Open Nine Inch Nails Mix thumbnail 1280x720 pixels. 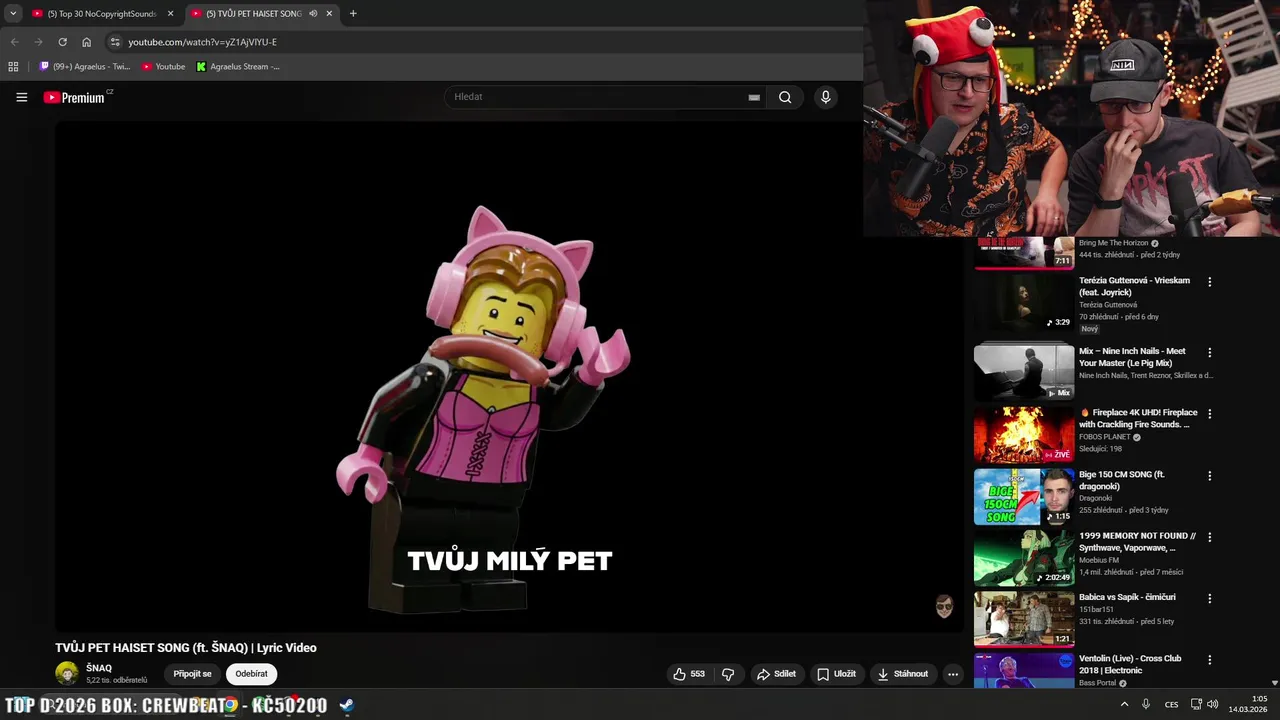coord(1024,372)
